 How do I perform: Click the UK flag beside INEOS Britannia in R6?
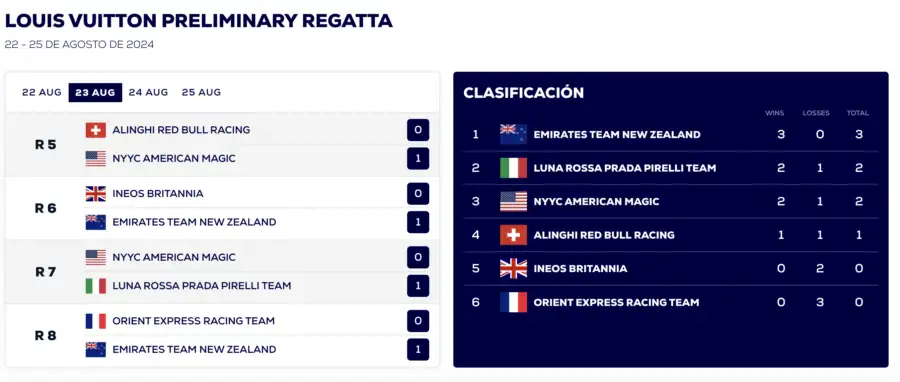pyautogui.click(x=96, y=194)
